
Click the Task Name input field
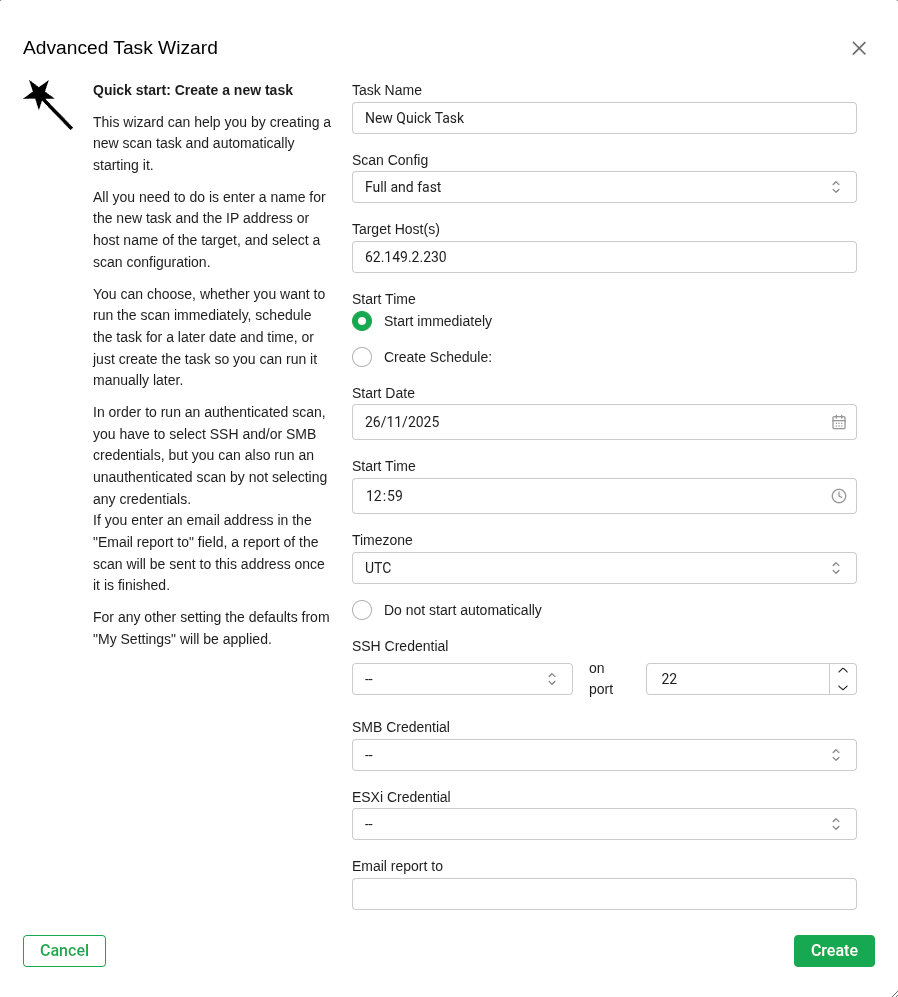click(x=604, y=118)
